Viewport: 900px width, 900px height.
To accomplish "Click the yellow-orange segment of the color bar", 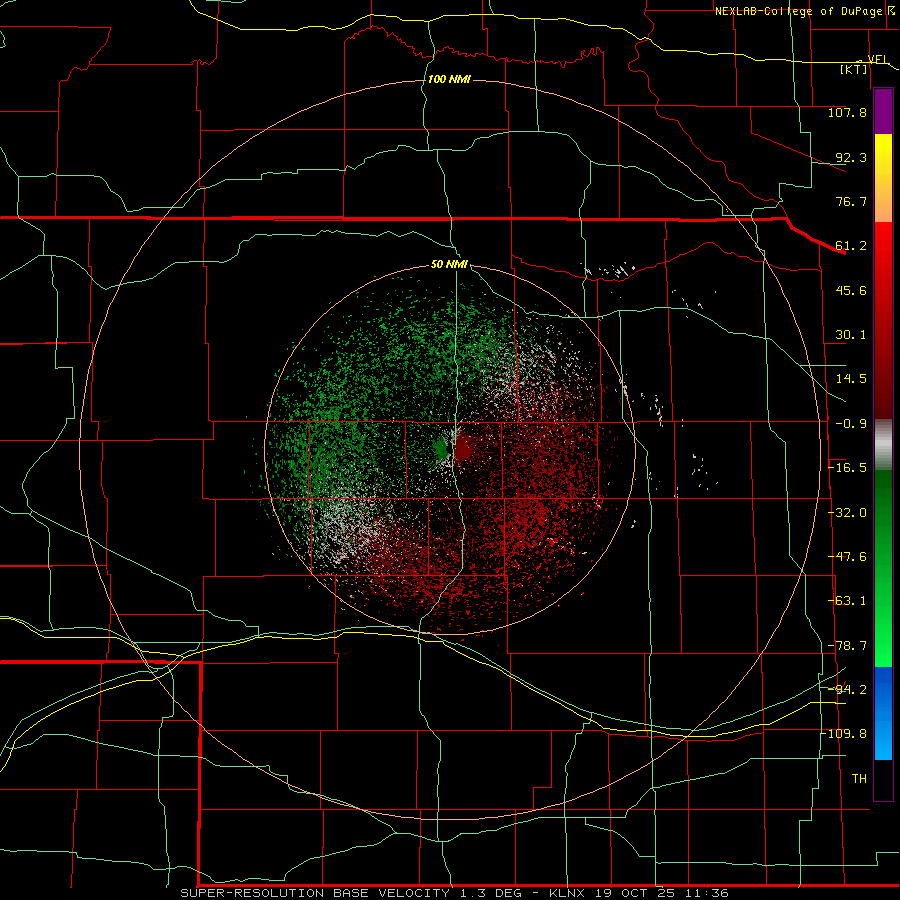I will click(883, 178).
